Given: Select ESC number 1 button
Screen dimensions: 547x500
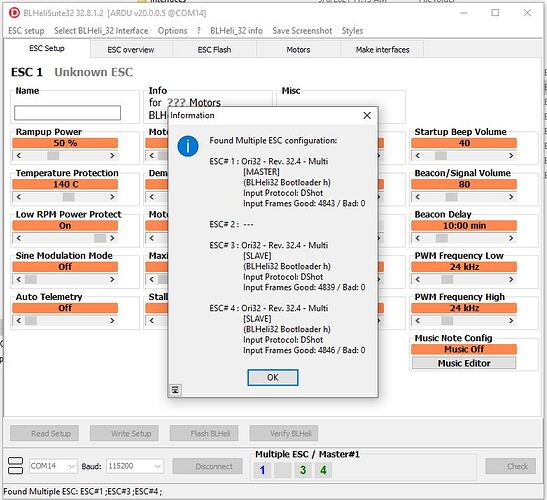Looking at the screenshot, I should pyautogui.click(x=262, y=470).
